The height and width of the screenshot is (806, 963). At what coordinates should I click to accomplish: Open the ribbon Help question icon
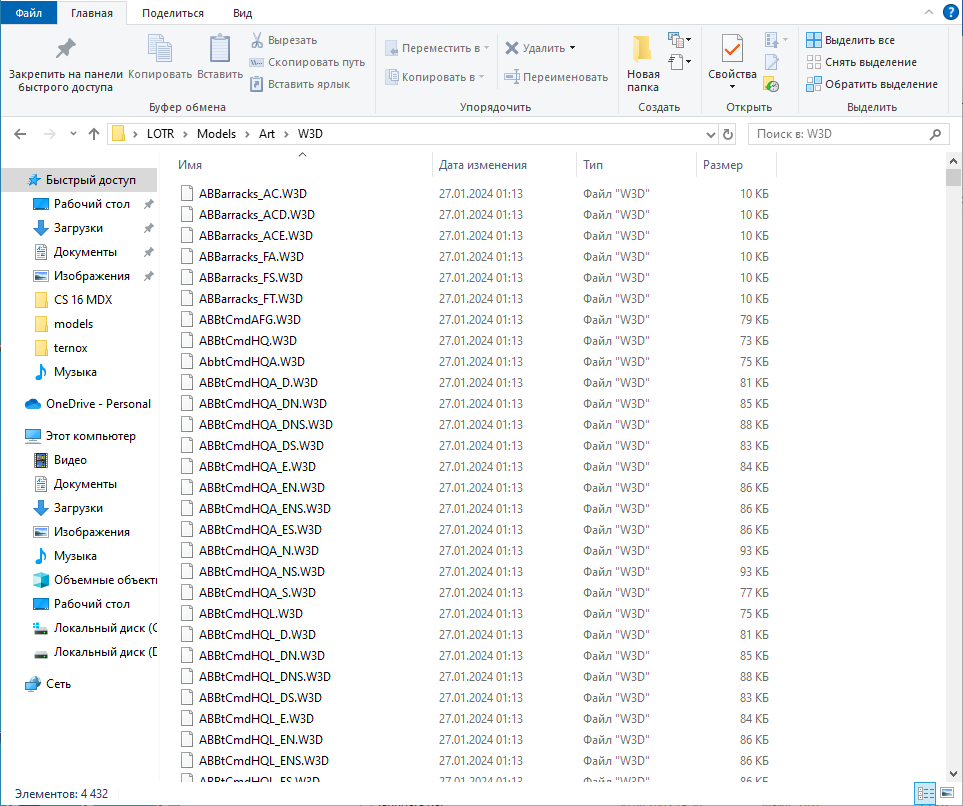(x=951, y=12)
